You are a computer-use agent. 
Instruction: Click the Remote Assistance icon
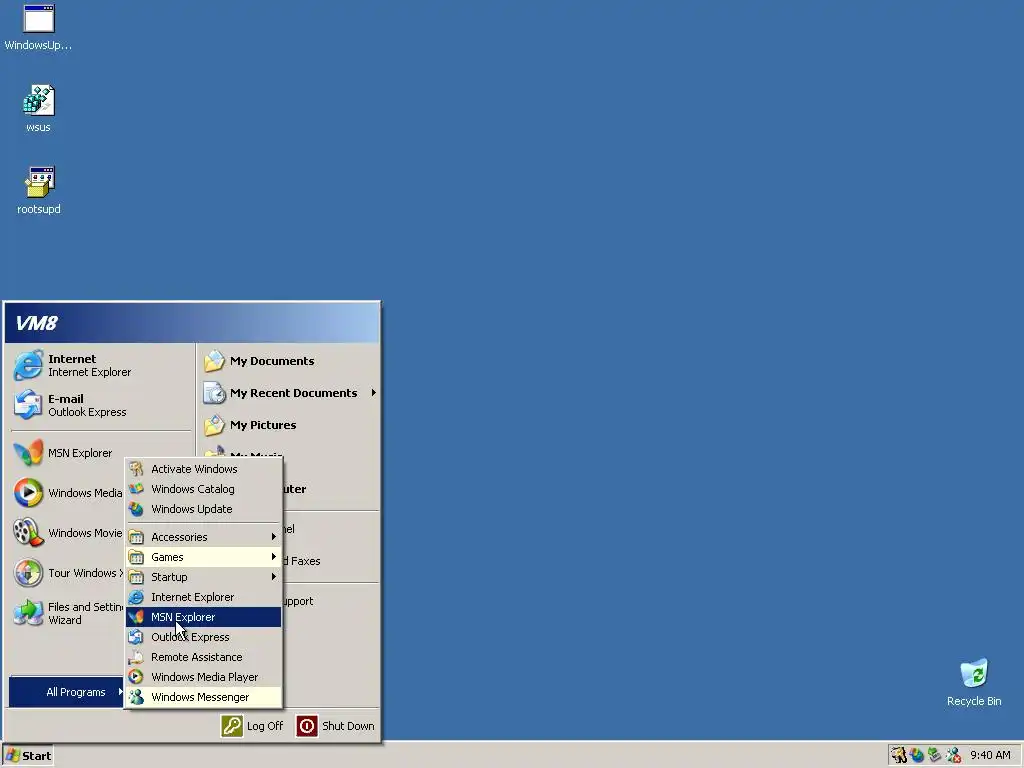click(136, 657)
